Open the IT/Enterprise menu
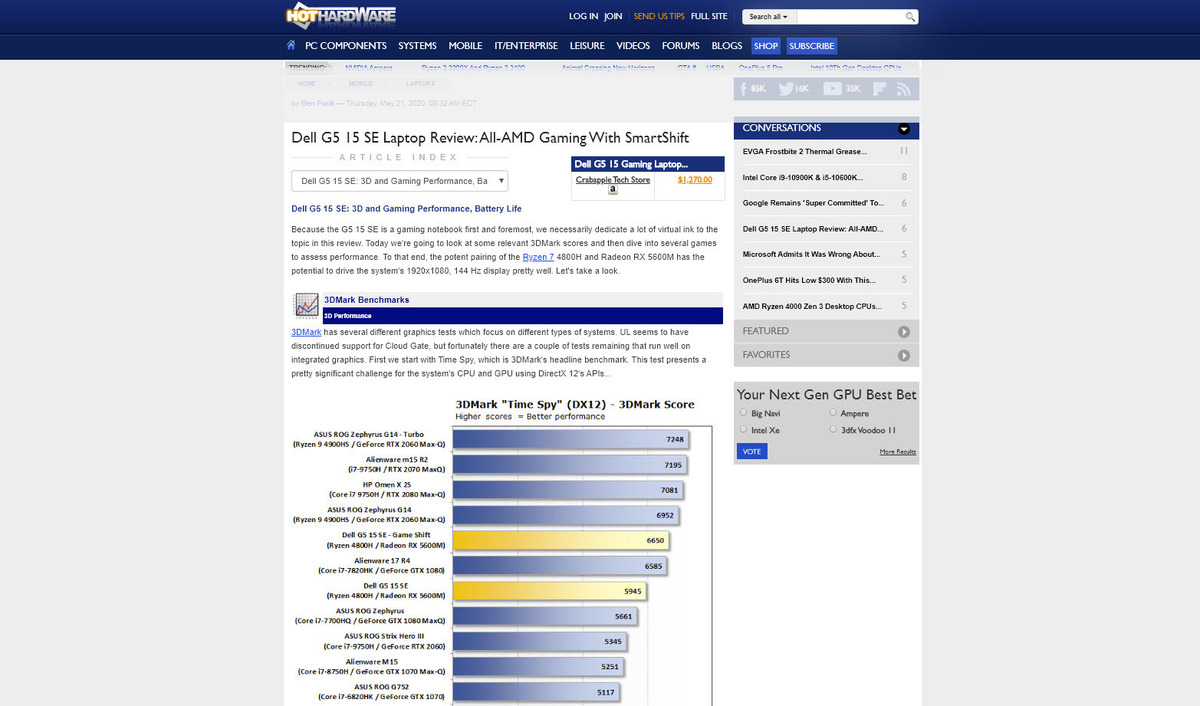Viewport: 1200px width, 706px height. [527, 46]
